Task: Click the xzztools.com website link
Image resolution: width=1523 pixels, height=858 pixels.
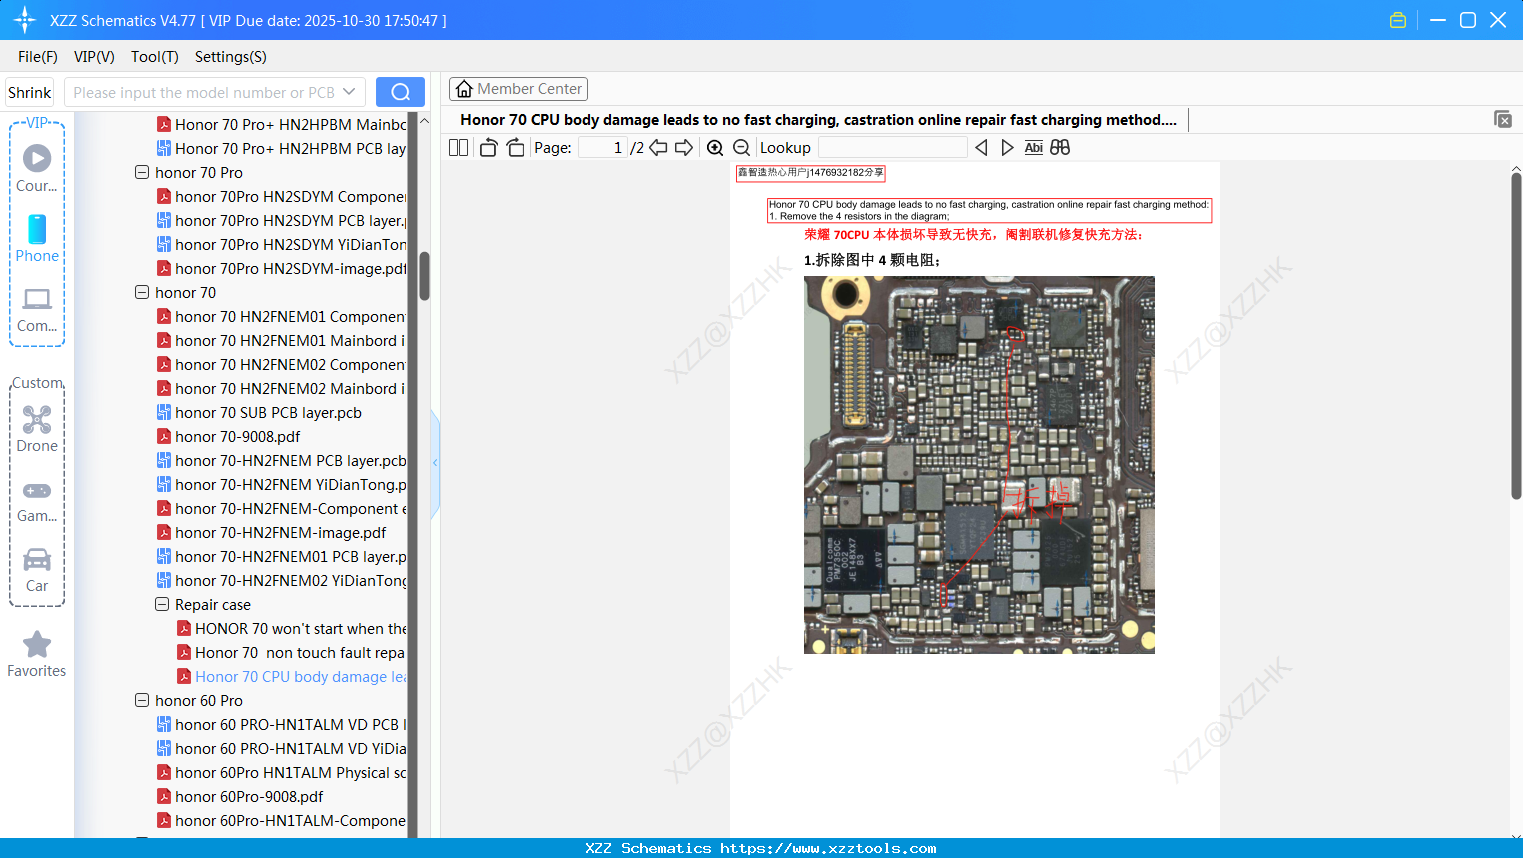Action: pyautogui.click(x=828, y=848)
